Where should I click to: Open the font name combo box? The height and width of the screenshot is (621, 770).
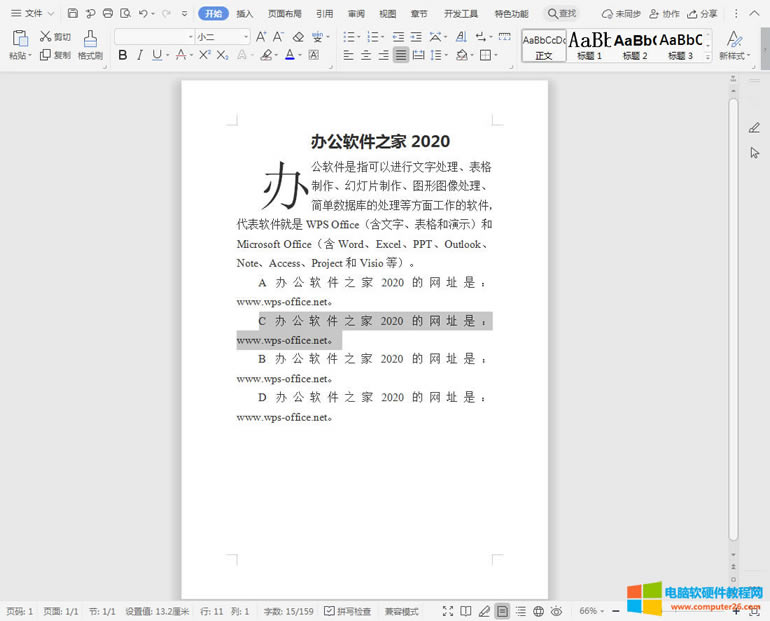[x=154, y=37]
